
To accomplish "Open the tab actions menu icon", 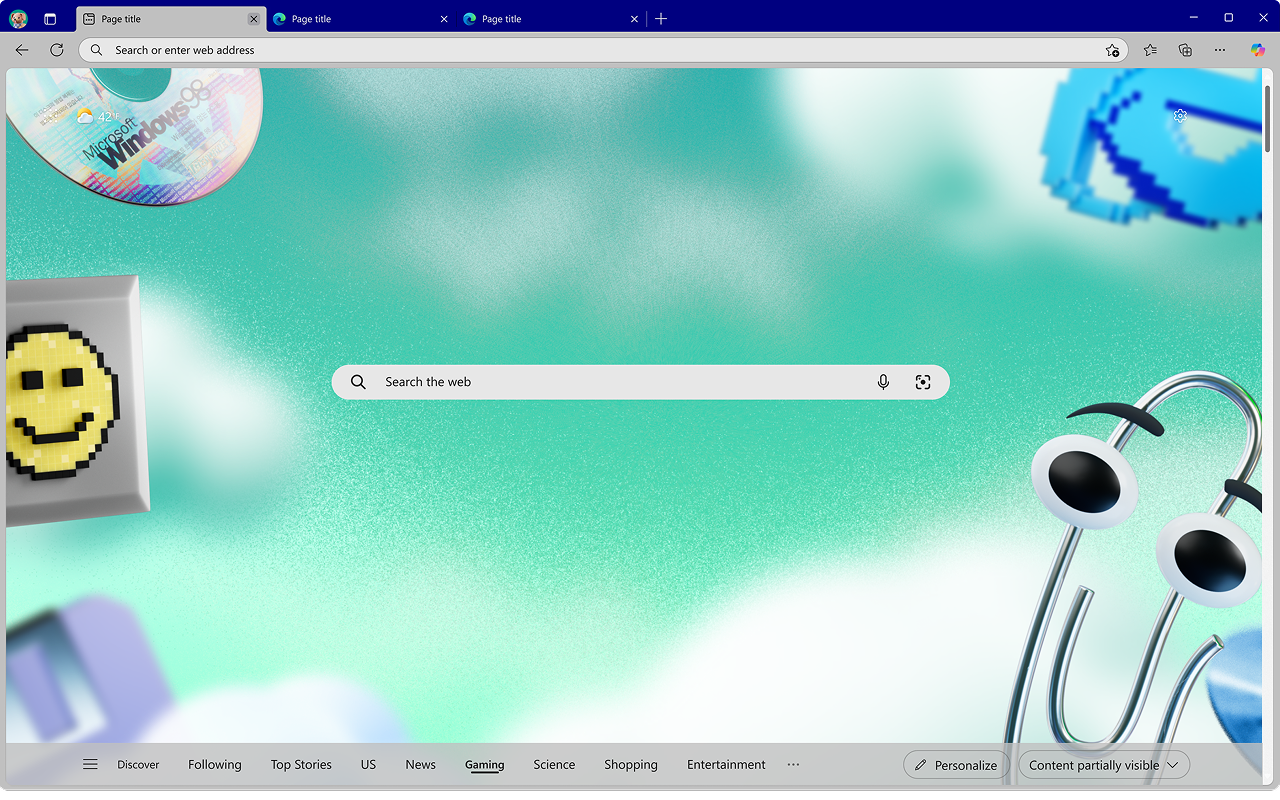I will click(51, 19).
